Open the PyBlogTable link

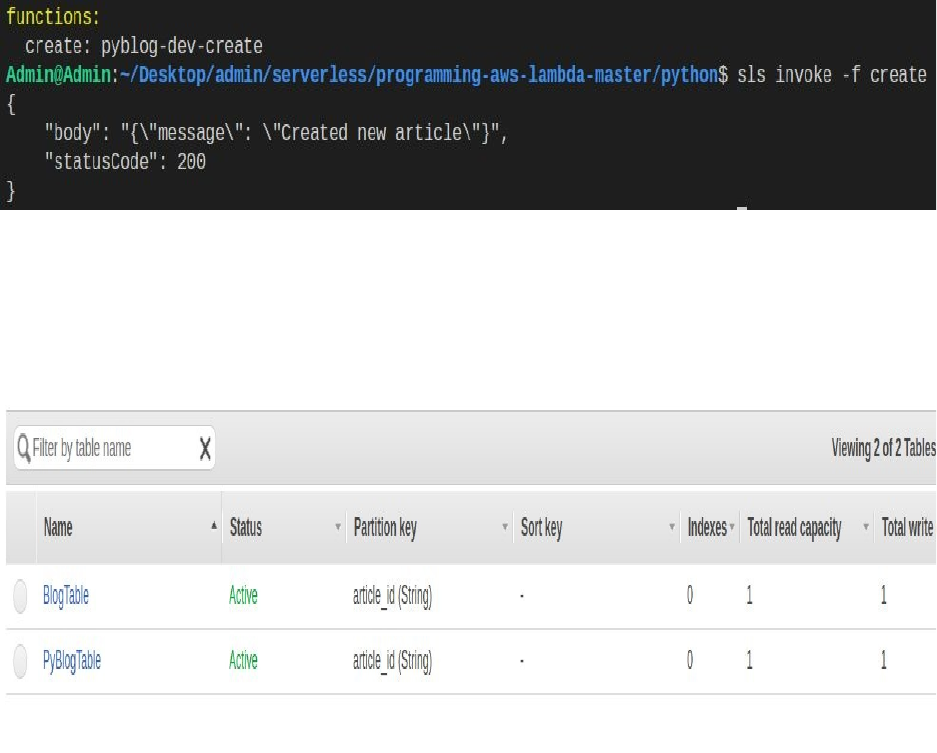click(72, 660)
